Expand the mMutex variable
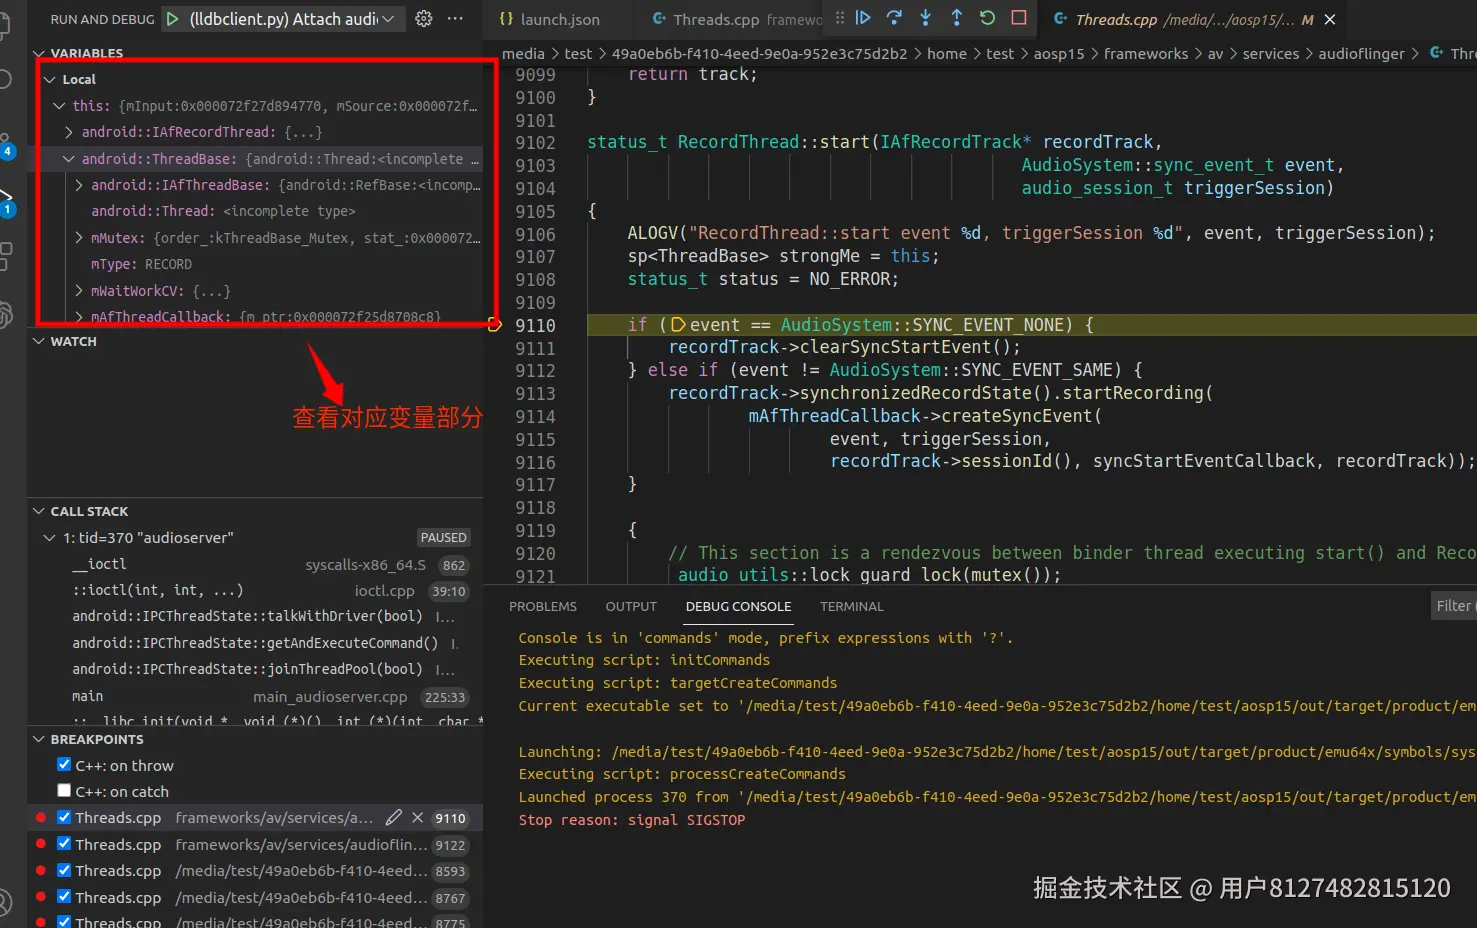Screen dimensions: 1477x928 pyautogui.click(x=79, y=238)
